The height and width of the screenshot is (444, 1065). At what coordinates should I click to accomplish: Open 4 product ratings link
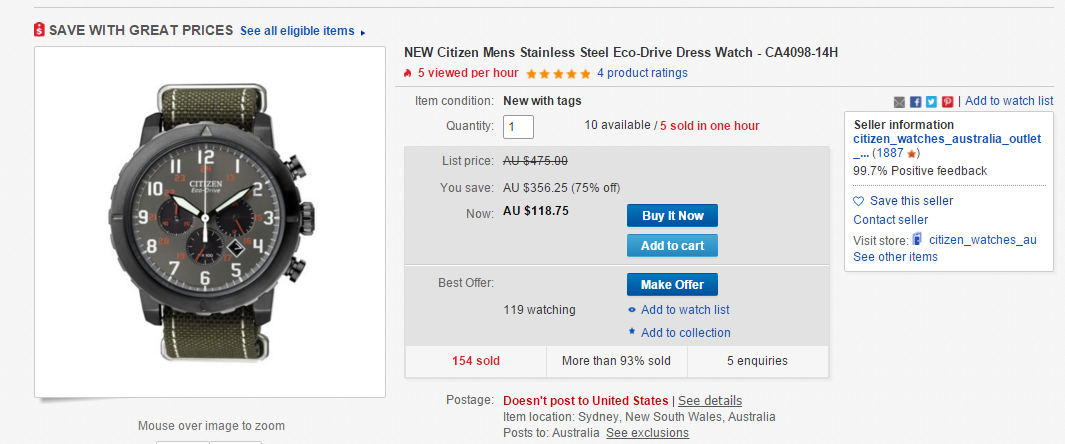(x=643, y=73)
